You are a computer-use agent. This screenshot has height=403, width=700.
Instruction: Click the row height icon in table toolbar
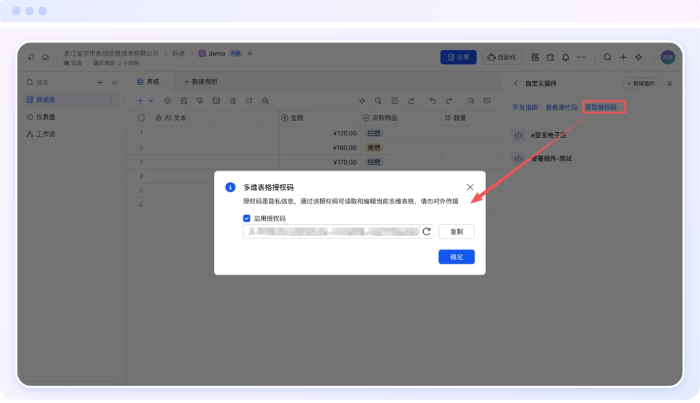coord(249,101)
